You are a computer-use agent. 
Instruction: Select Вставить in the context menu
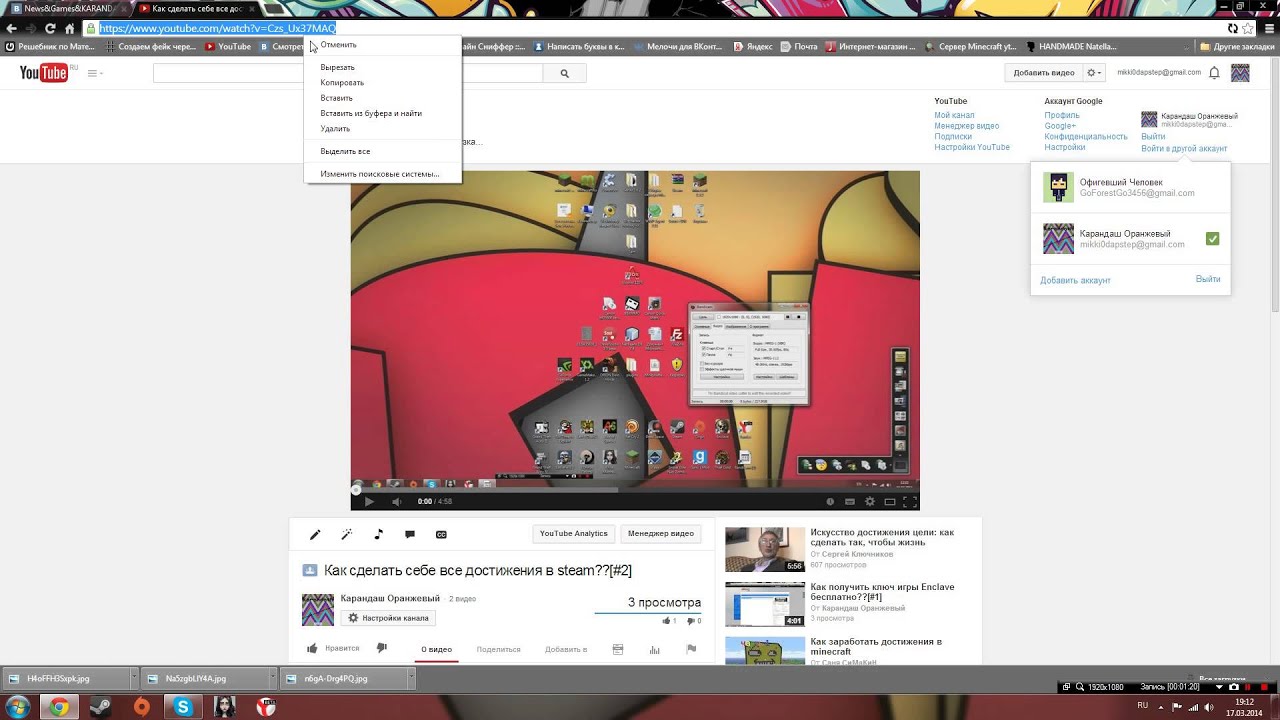337,98
